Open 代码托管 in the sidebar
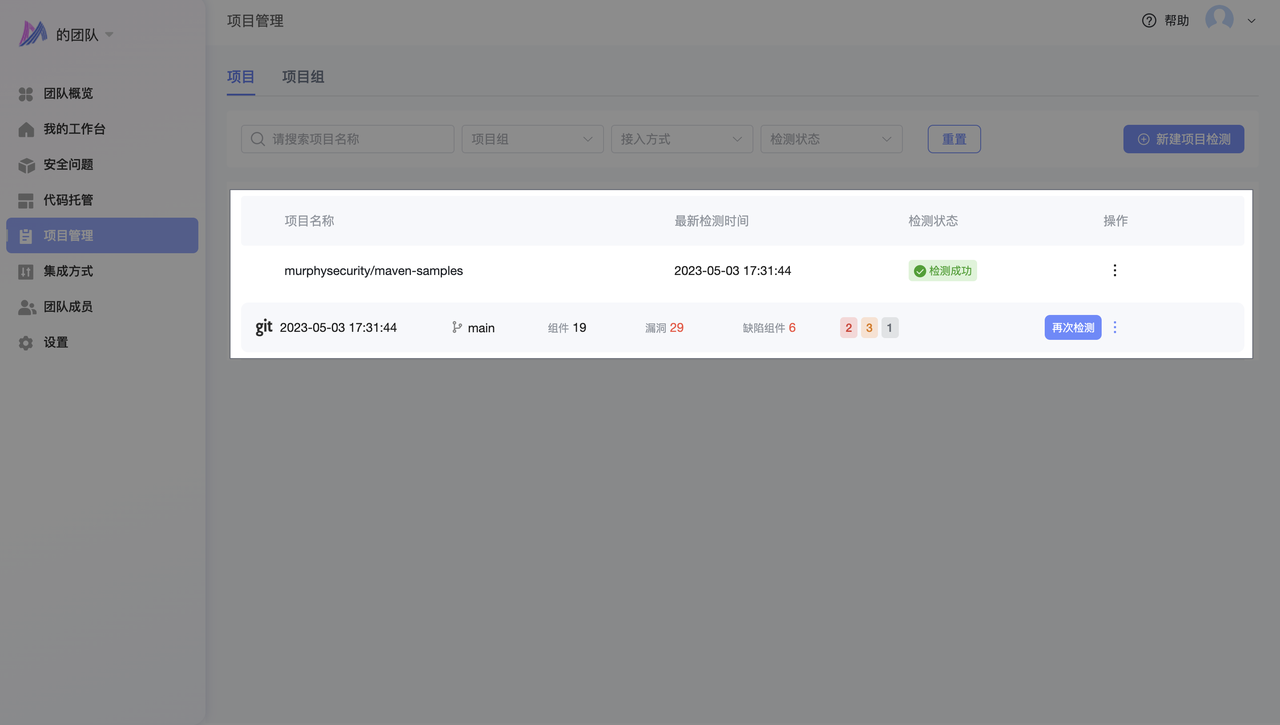 tap(68, 200)
